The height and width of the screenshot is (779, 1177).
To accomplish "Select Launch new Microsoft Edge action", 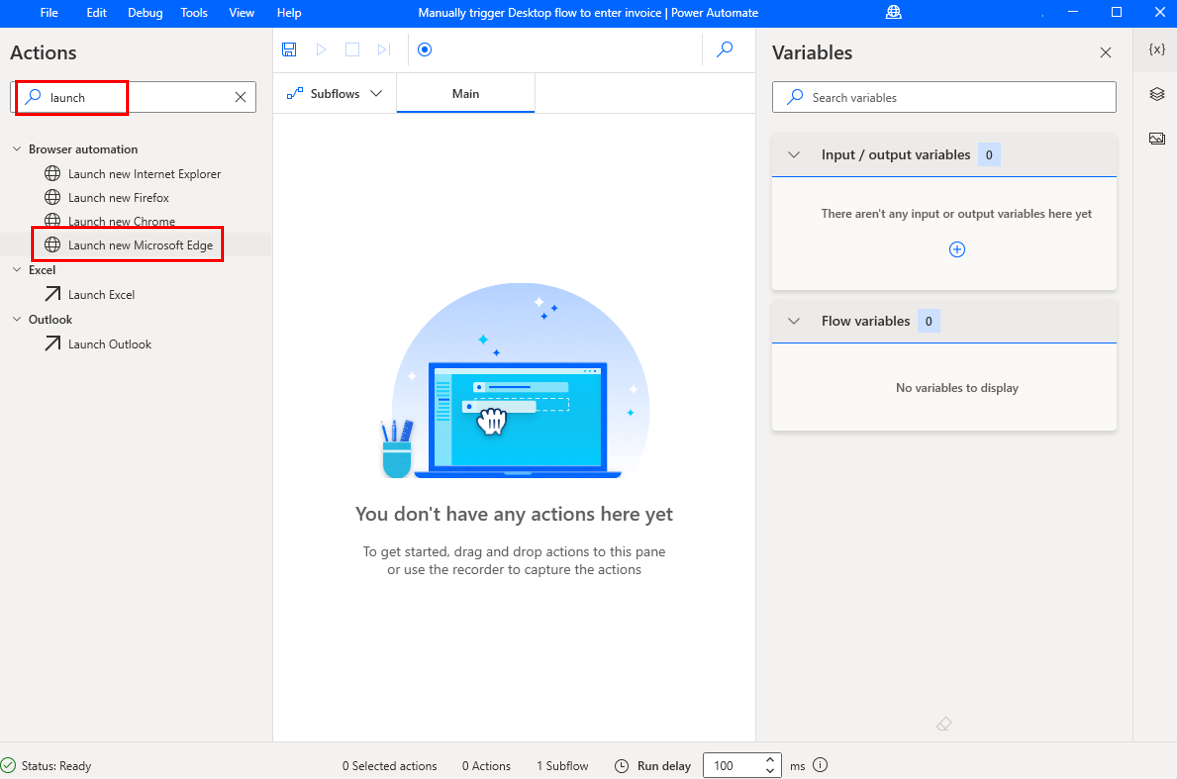I will (x=140, y=245).
